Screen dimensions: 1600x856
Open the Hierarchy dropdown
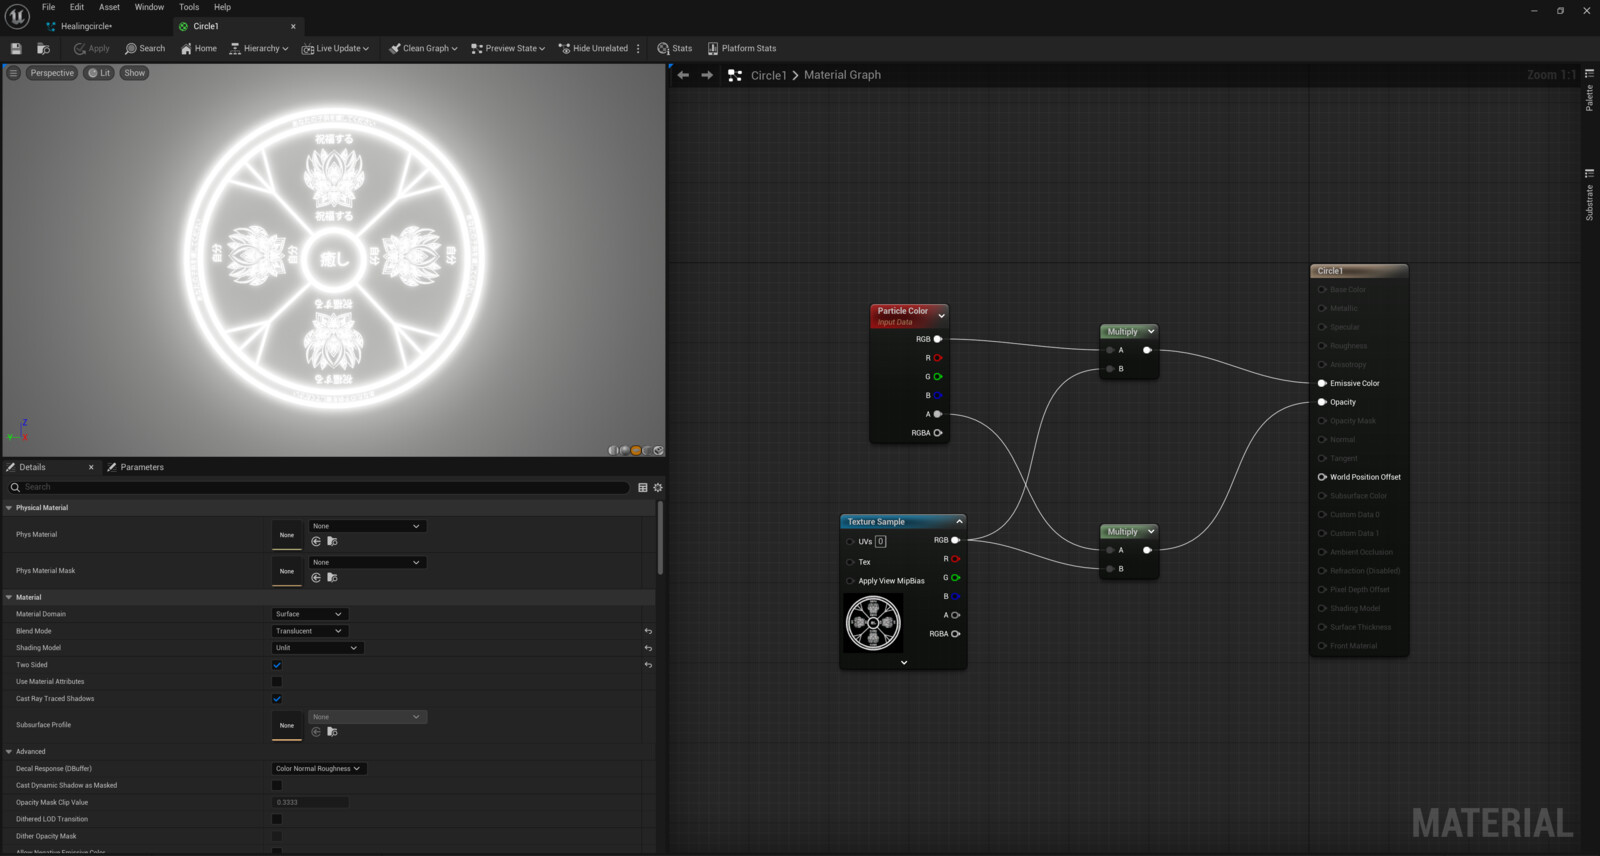coord(259,48)
